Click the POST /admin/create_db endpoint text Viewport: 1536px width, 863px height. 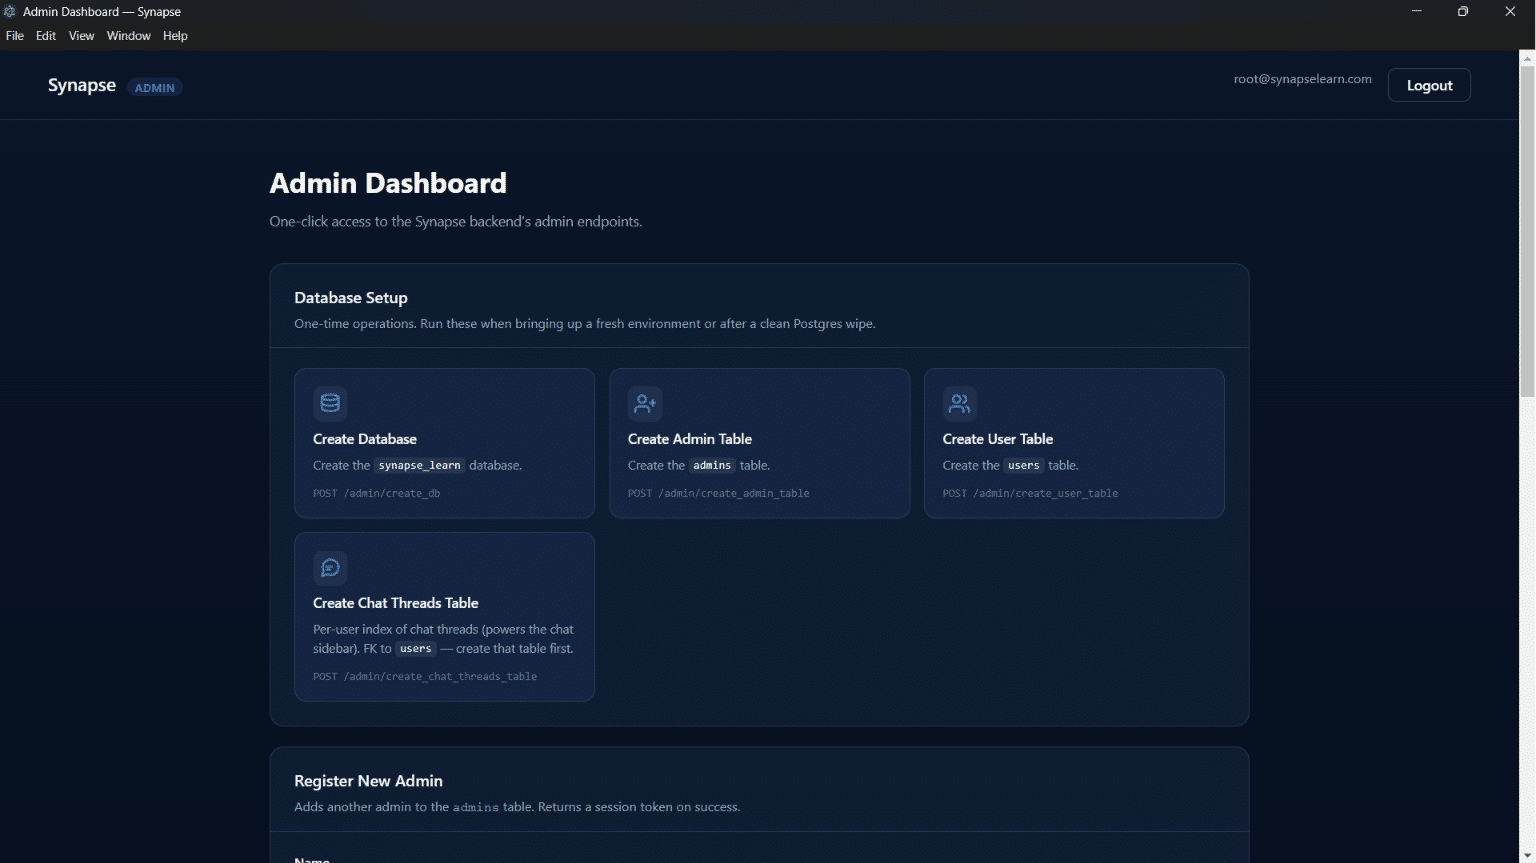377,493
